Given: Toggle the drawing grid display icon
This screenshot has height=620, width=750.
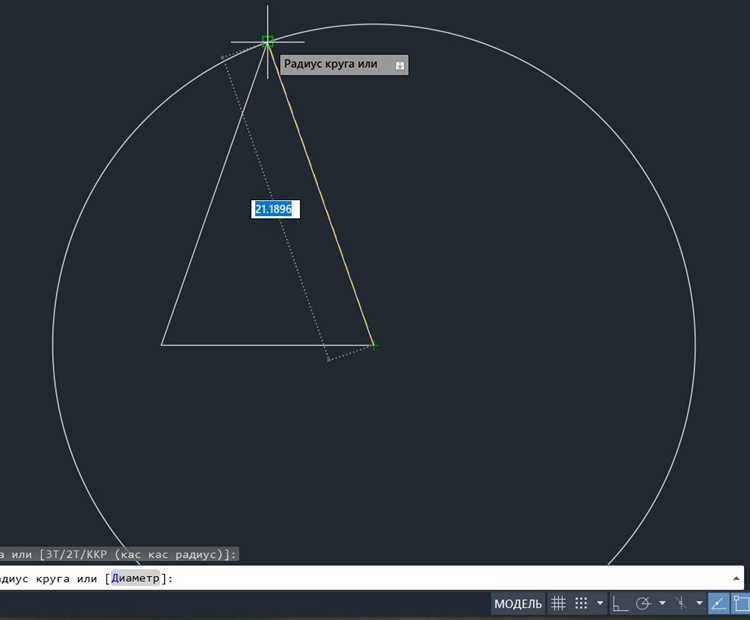Looking at the screenshot, I should [x=558, y=604].
